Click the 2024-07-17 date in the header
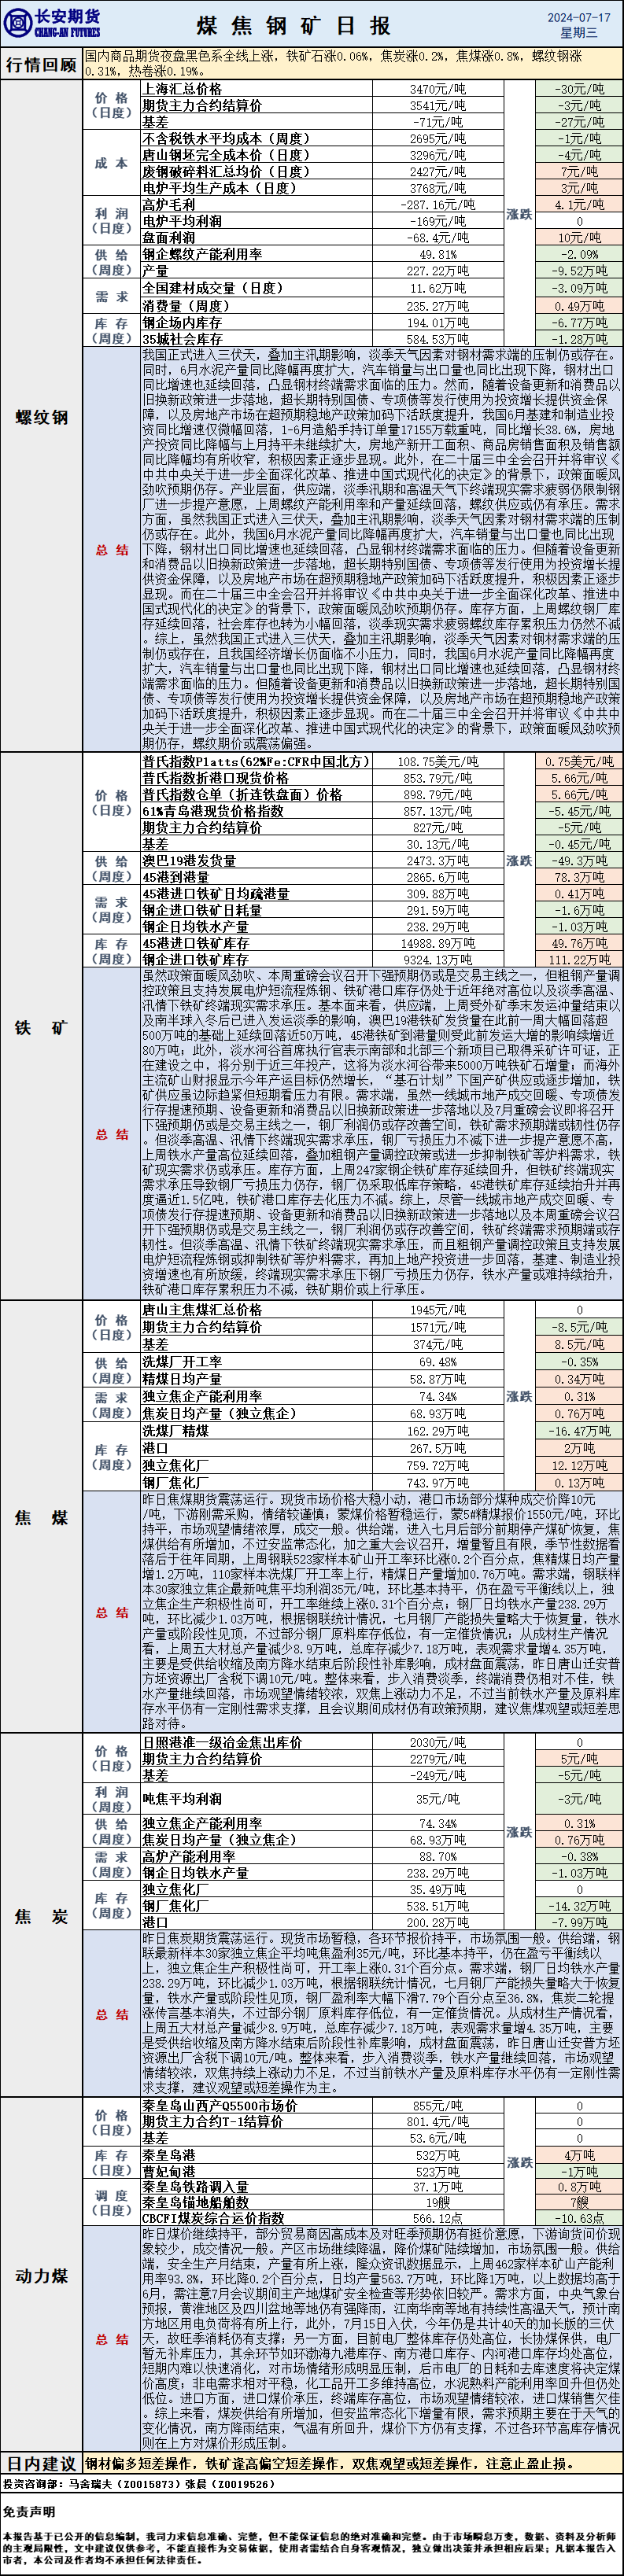The image size is (624, 2576). click(x=578, y=17)
